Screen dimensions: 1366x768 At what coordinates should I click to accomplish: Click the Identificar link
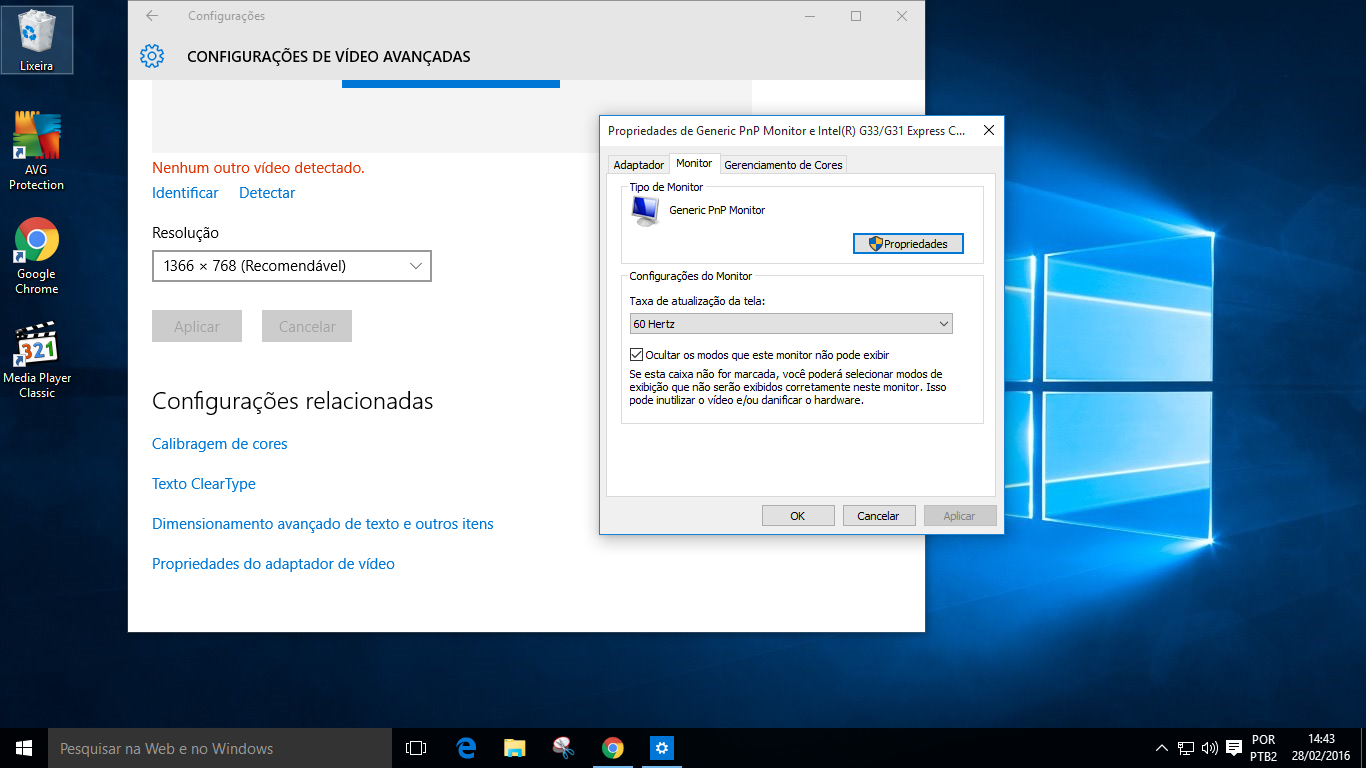point(185,193)
